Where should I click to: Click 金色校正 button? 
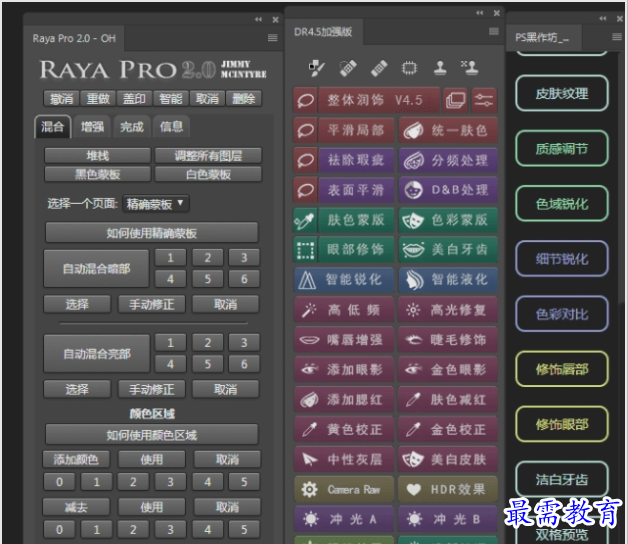click(x=448, y=429)
